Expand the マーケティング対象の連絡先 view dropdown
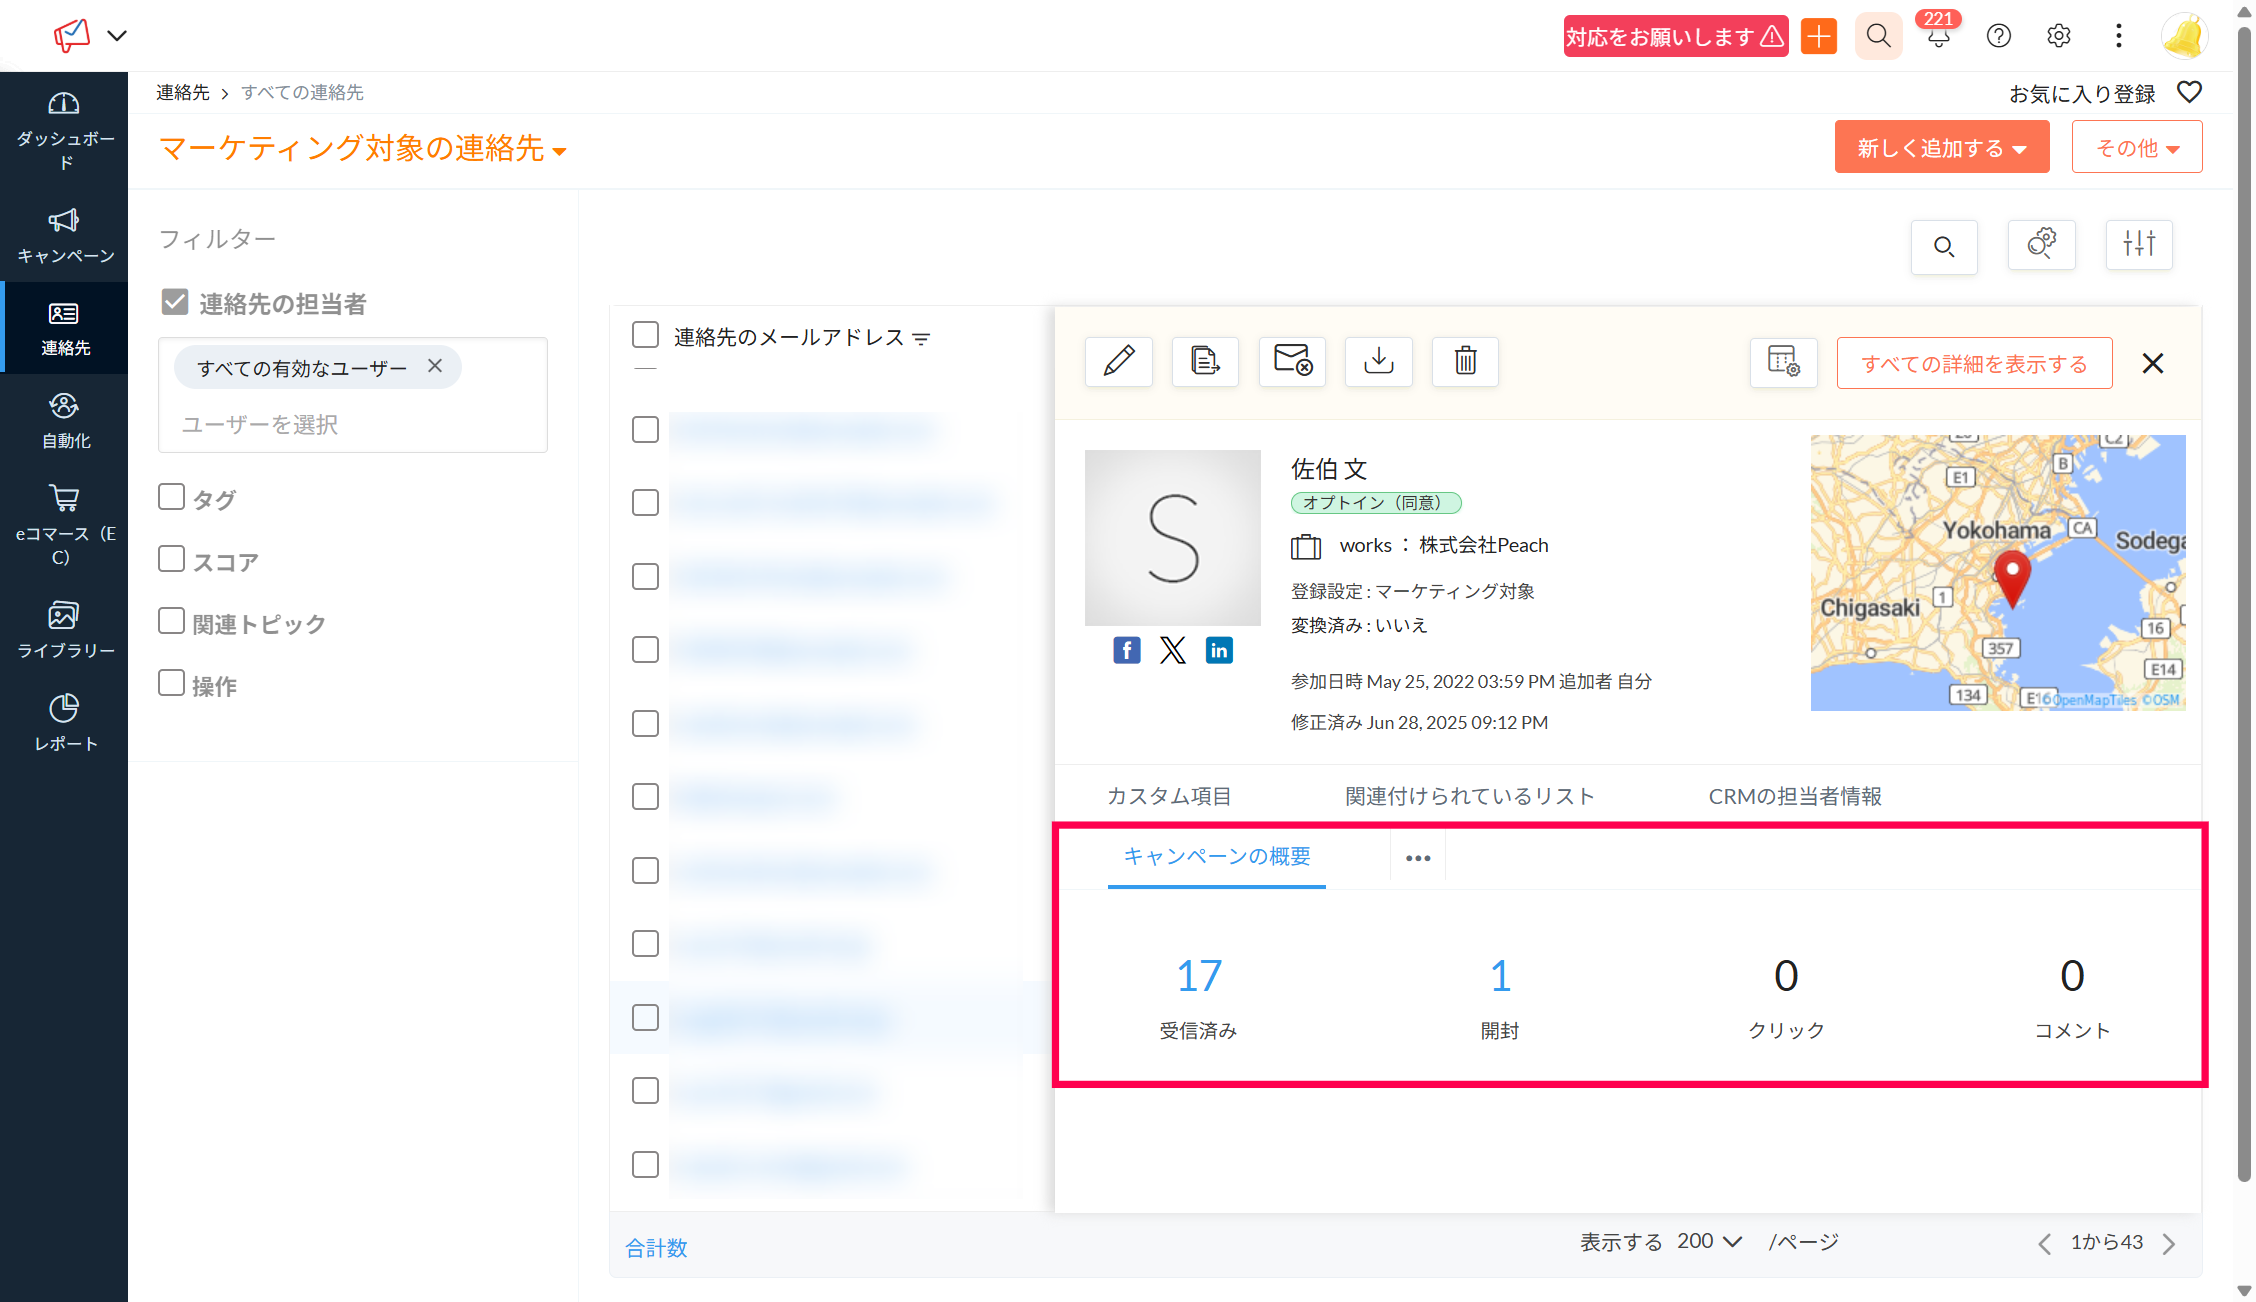This screenshot has width=2256, height=1302. pyautogui.click(x=559, y=151)
